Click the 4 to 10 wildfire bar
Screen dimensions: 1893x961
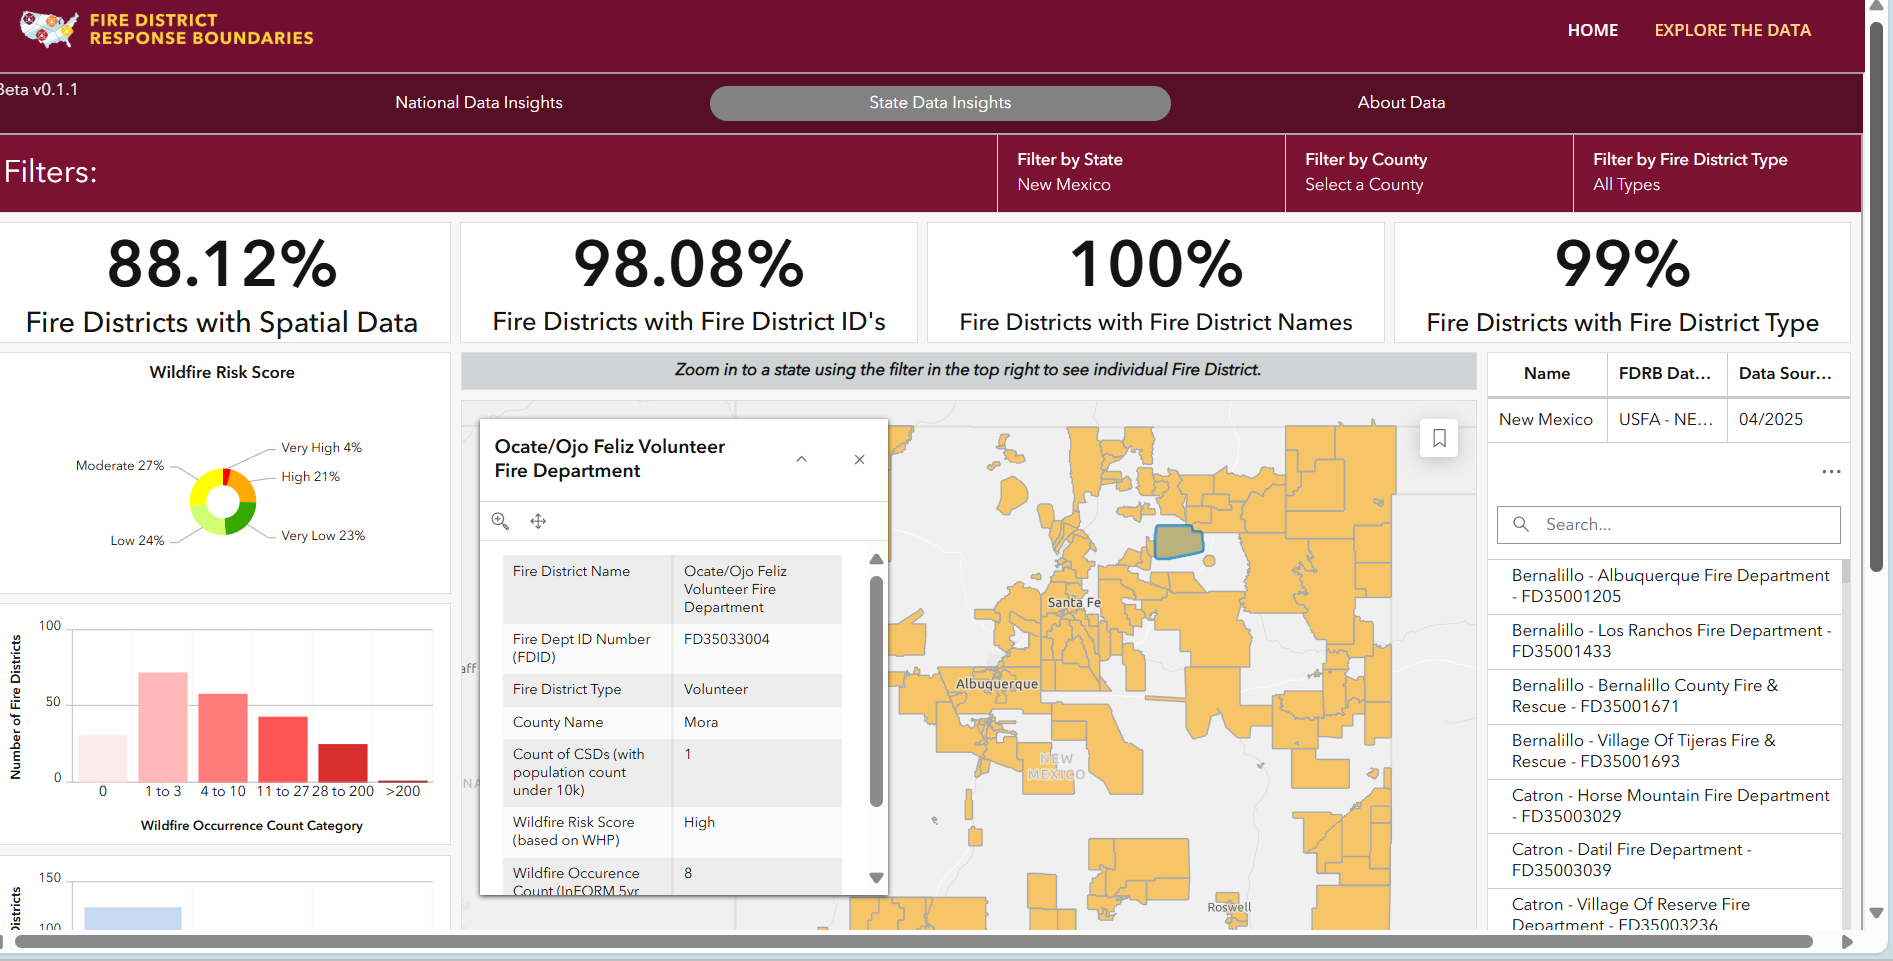pyautogui.click(x=223, y=738)
